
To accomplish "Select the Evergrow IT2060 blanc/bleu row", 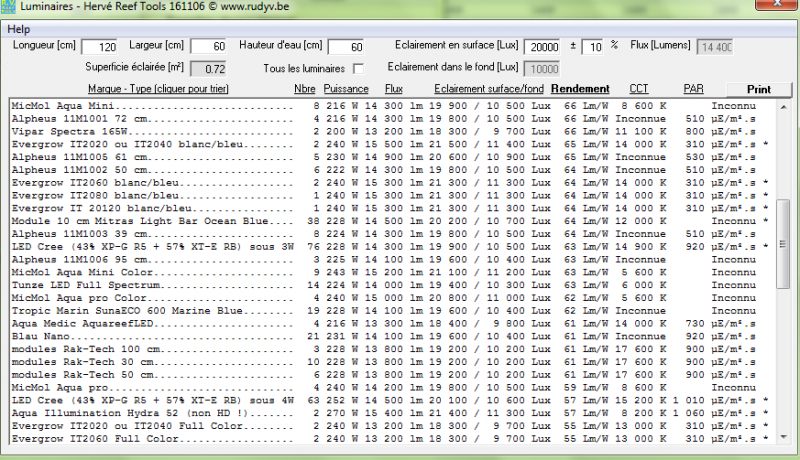I will [x=391, y=183].
